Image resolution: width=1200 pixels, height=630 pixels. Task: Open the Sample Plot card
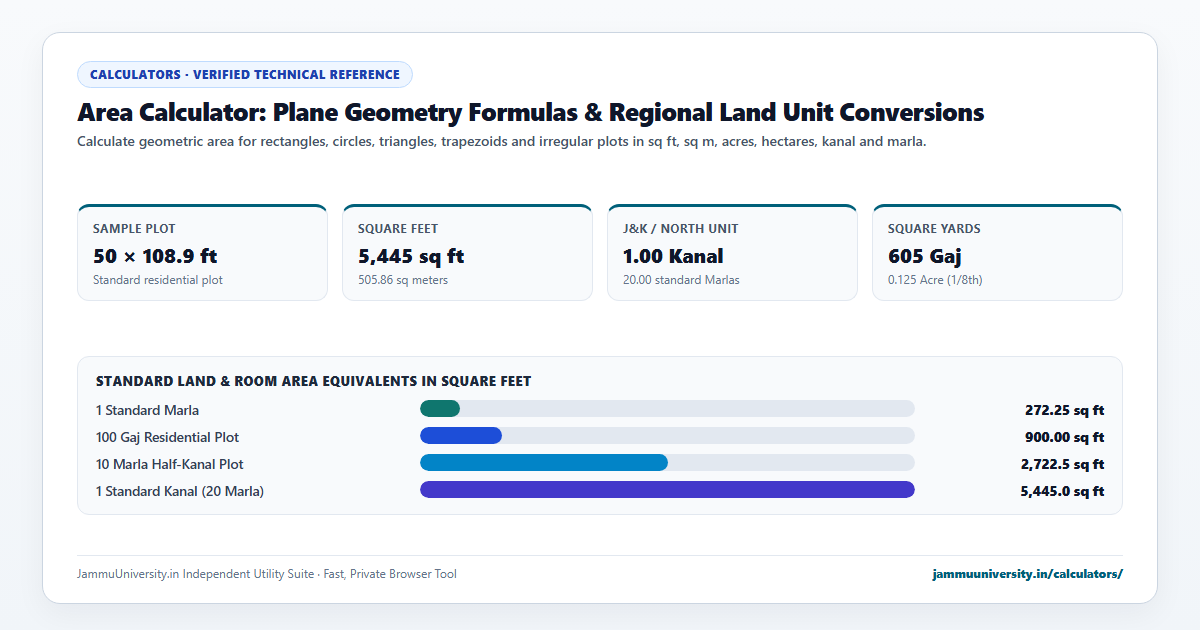pyautogui.click(x=202, y=252)
